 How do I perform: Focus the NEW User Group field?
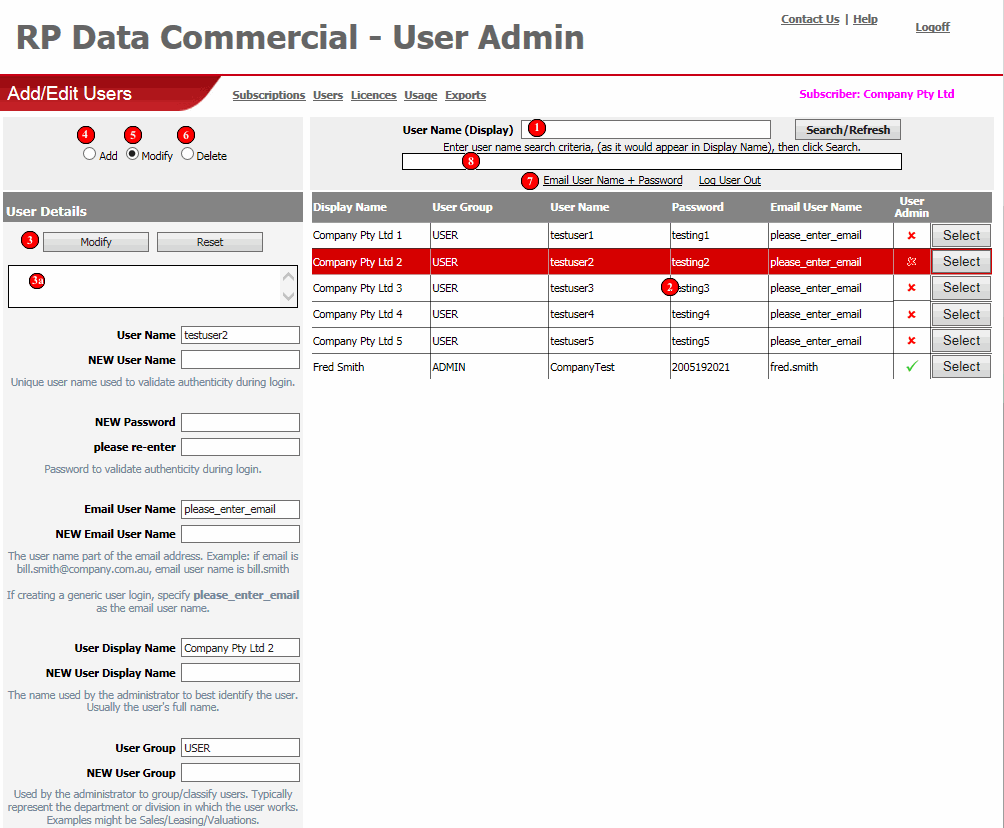(x=240, y=773)
